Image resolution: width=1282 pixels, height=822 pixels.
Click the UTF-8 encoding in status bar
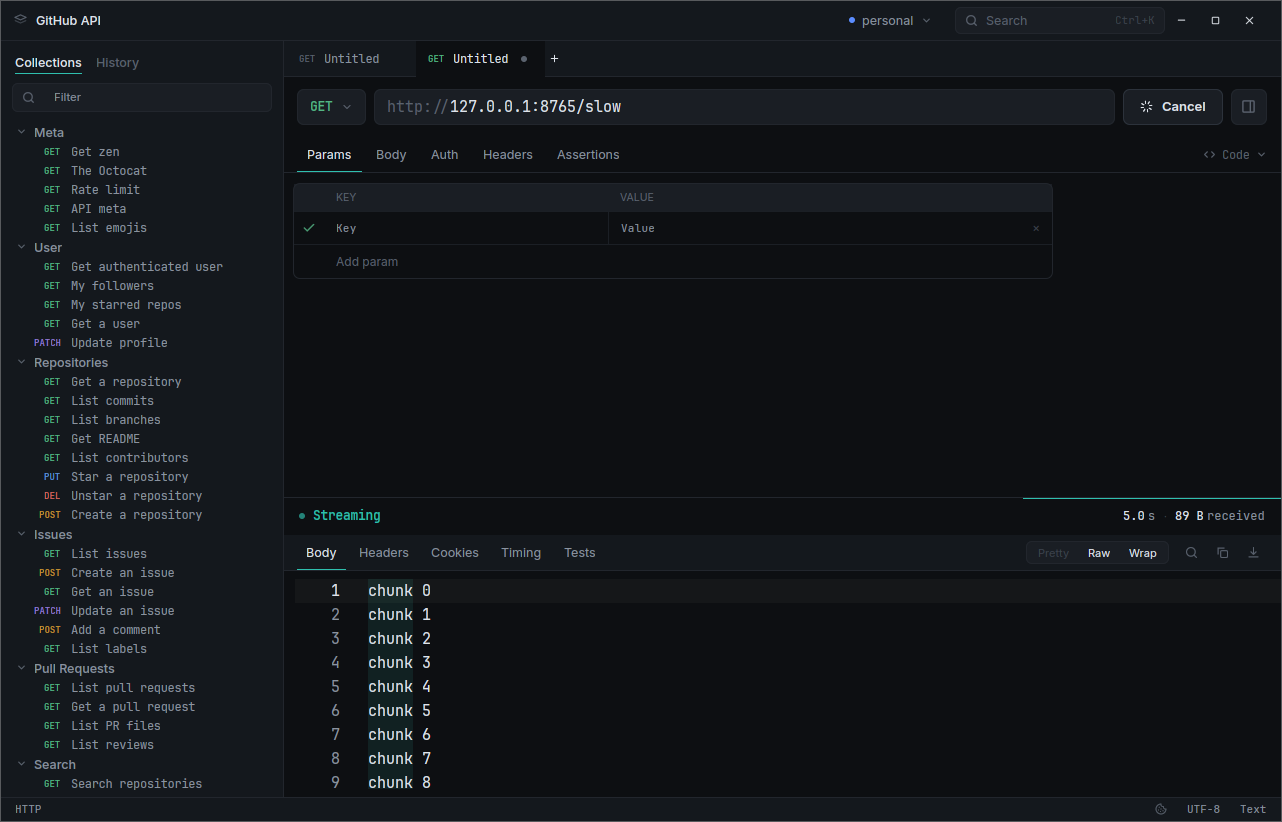(1203, 809)
